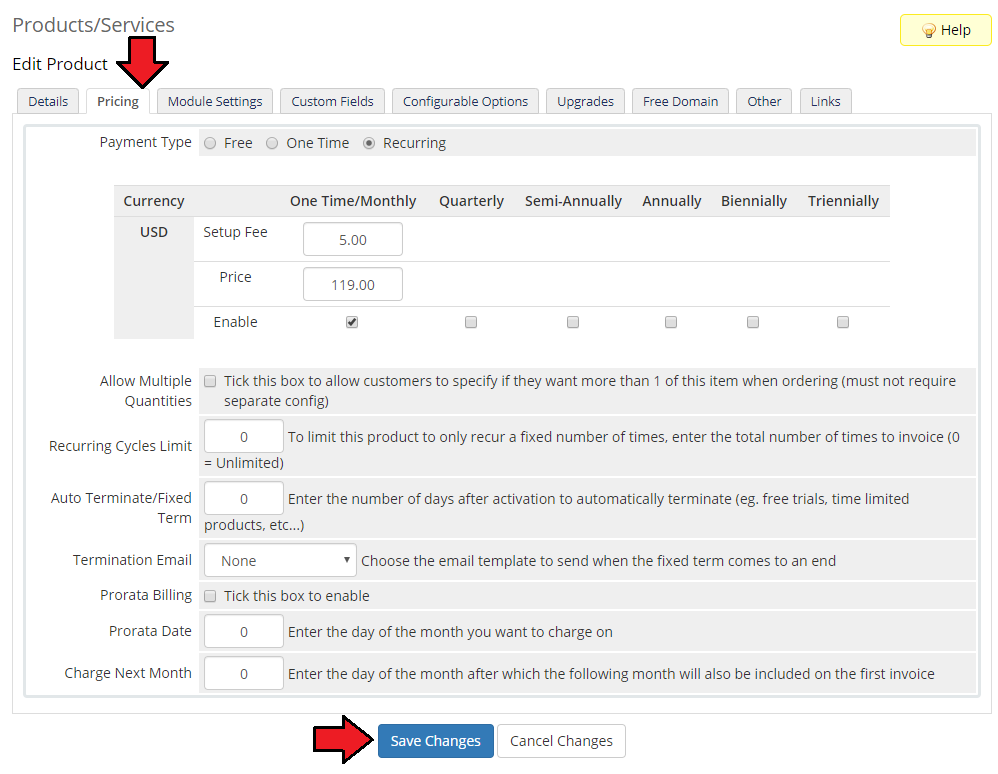Screen dimensions: 998x774
Task: Tick the Prorata Billing checkbox
Action: (210, 596)
